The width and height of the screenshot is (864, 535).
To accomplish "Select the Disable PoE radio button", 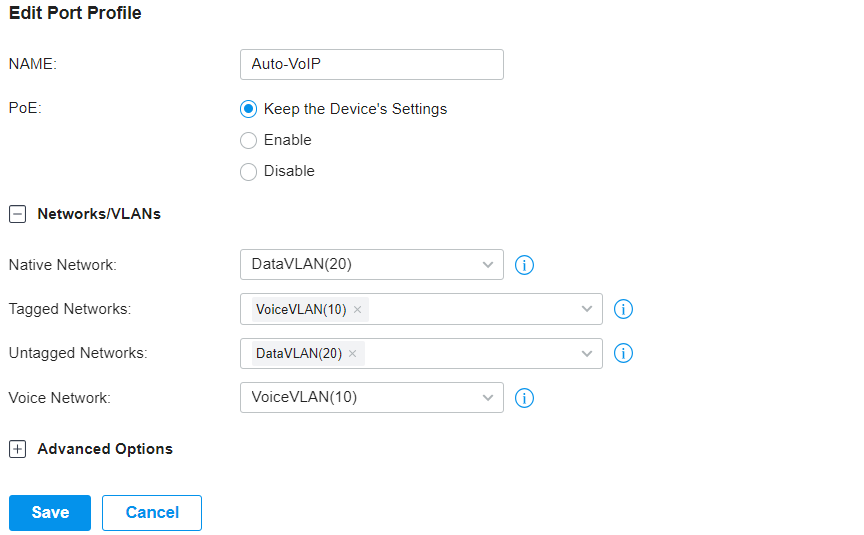I will click(x=249, y=172).
